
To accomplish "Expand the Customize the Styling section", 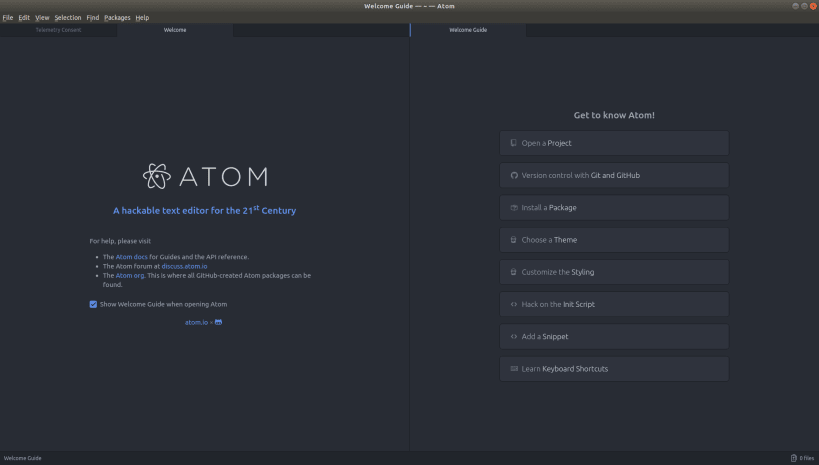I will click(x=614, y=272).
